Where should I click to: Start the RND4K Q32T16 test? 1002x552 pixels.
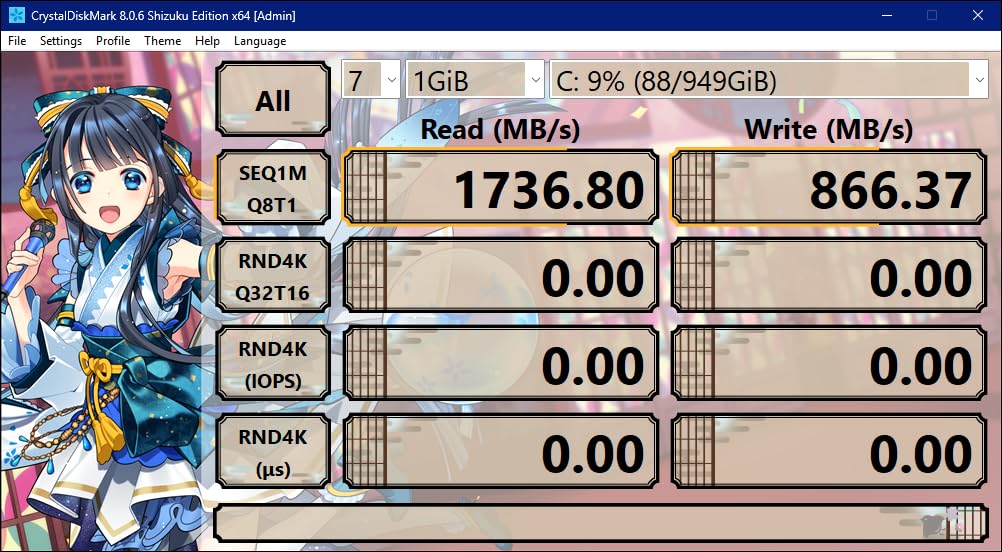point(273,276)
